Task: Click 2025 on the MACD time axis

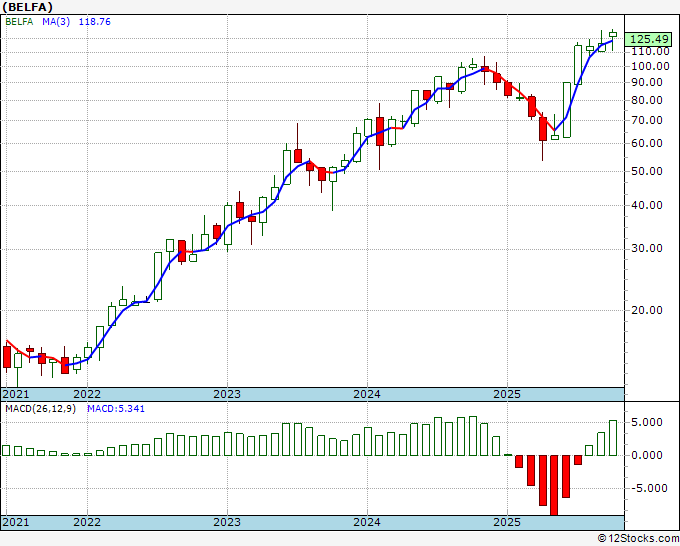Action: pos(507,522)
